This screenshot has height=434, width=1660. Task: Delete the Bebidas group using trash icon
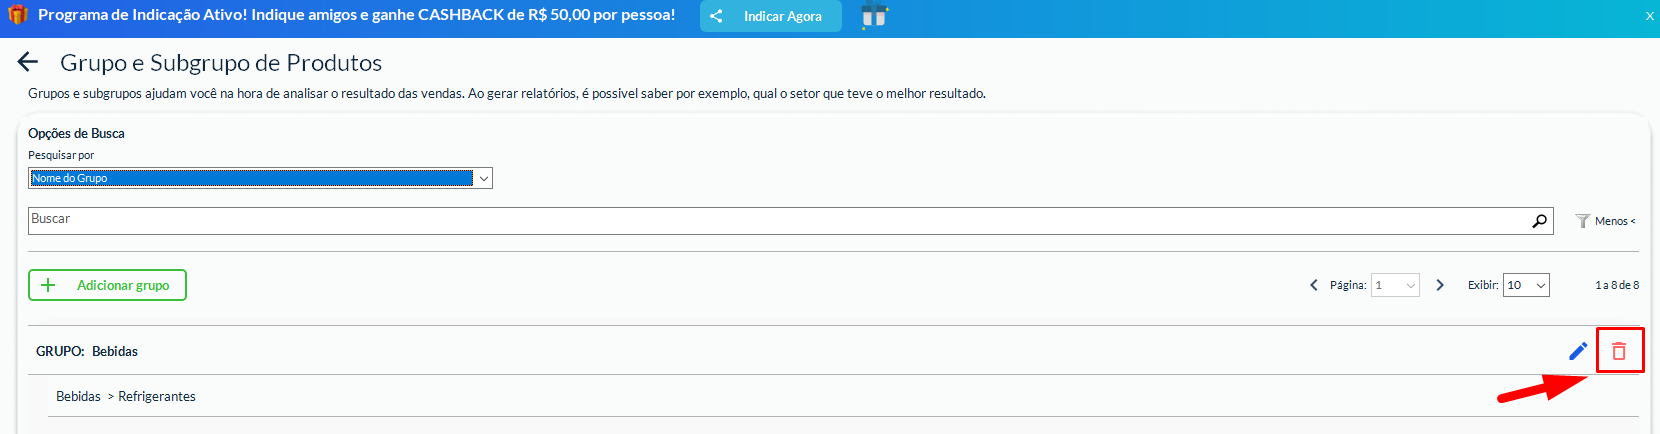[1619, 351]
